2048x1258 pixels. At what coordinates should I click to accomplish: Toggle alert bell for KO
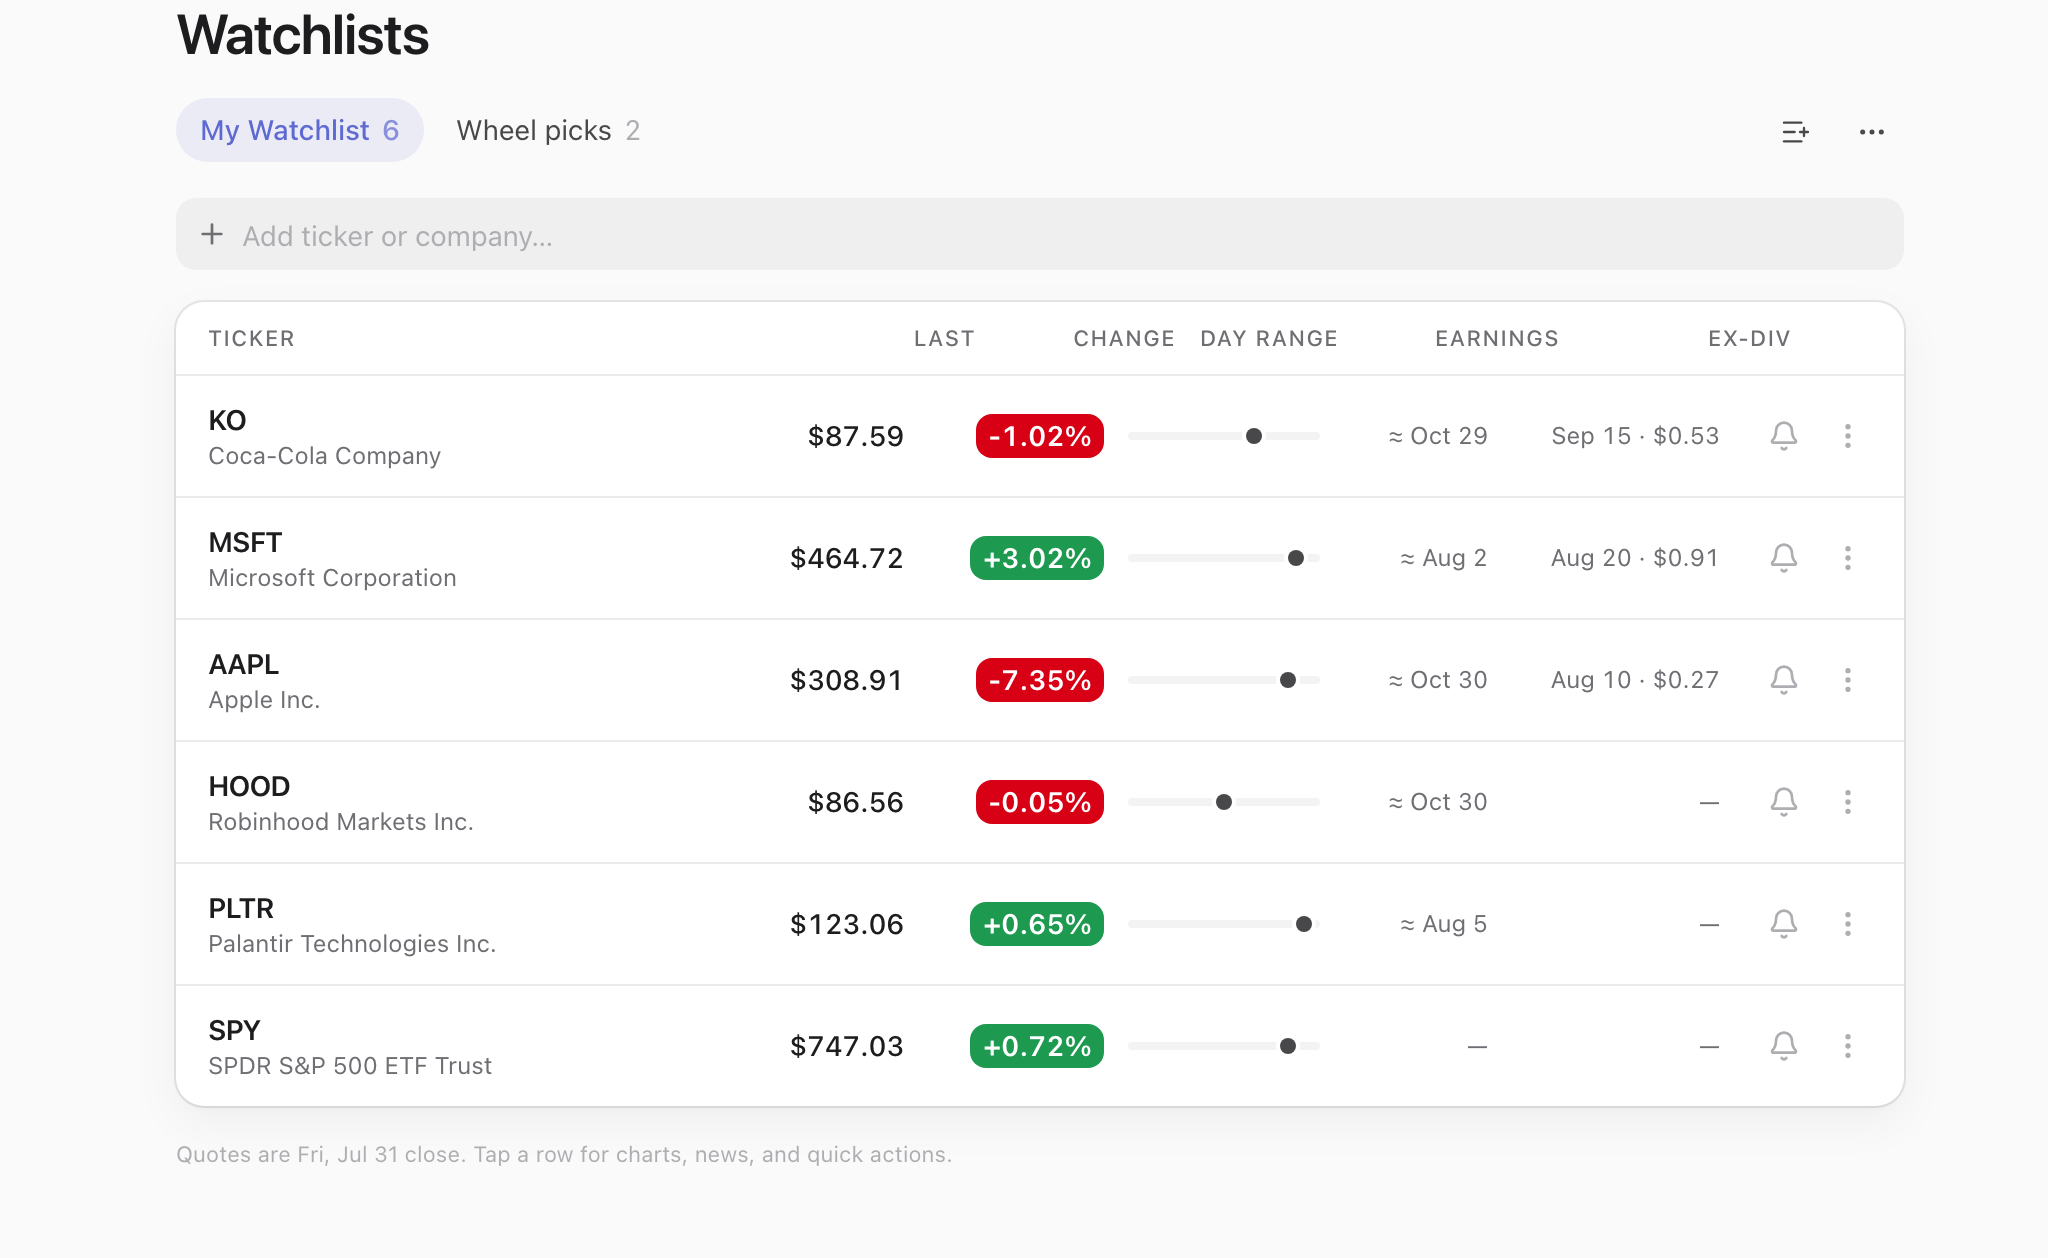click(1784, 436)
